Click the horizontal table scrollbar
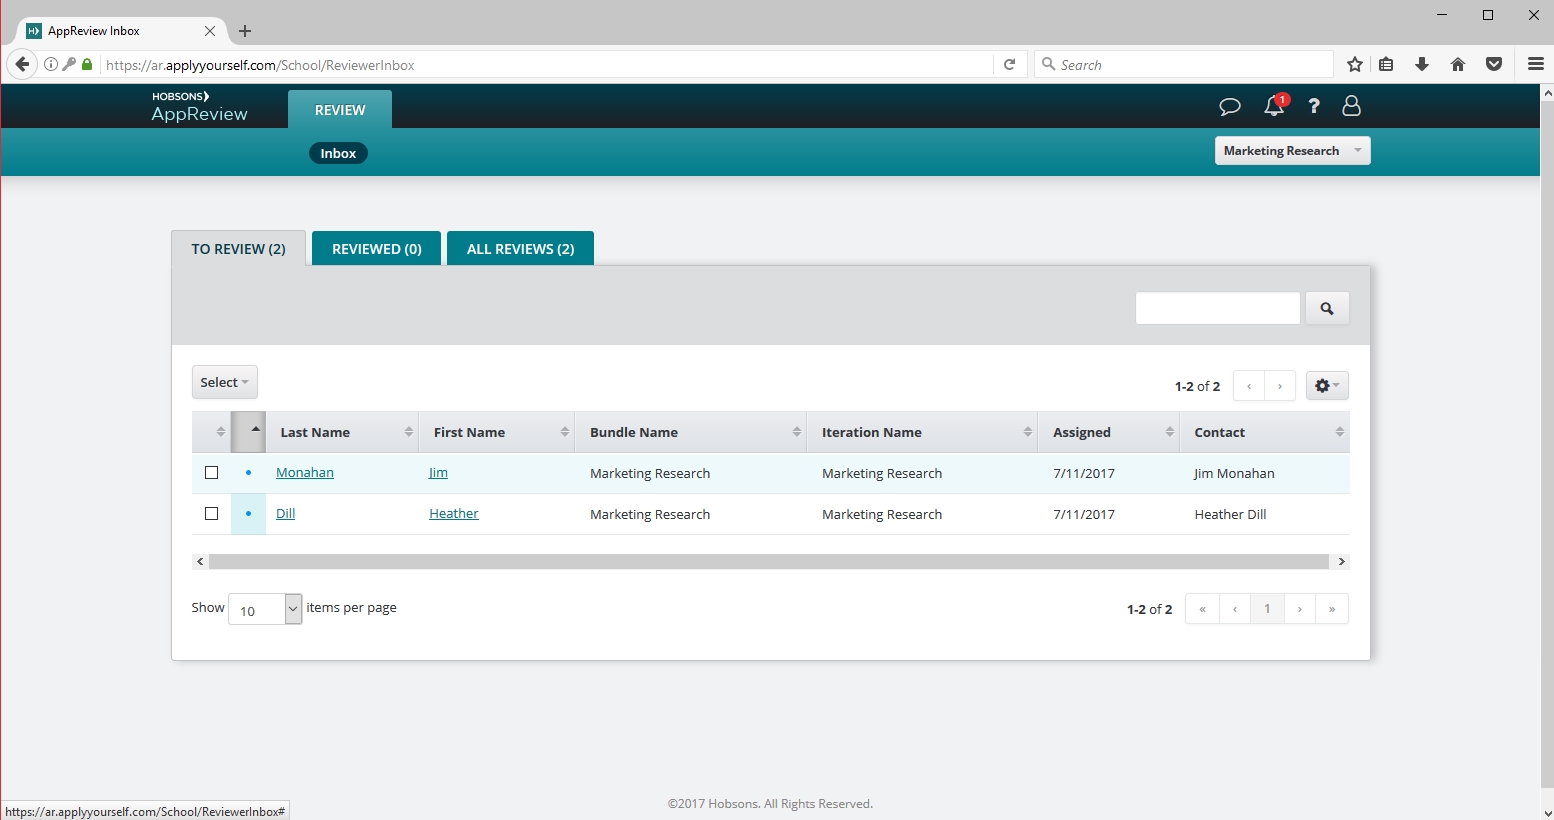The height and width of the screenshot is (820, 1554). pos(768,562)
